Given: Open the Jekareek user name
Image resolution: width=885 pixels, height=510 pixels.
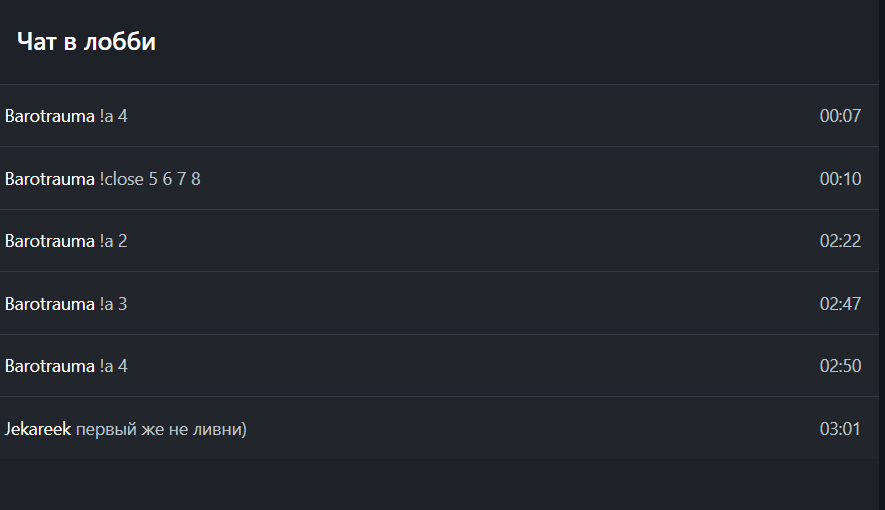Looking at the screenshot, I should pos(37,429).
